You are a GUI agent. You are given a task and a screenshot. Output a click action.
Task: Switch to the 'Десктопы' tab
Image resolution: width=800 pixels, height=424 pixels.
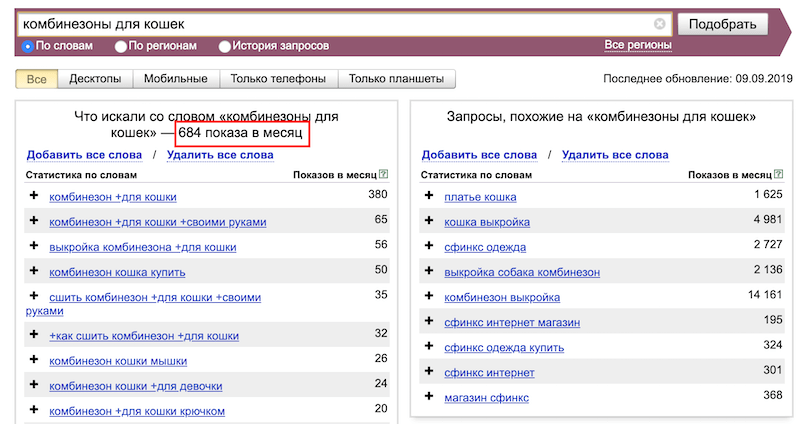95,79
